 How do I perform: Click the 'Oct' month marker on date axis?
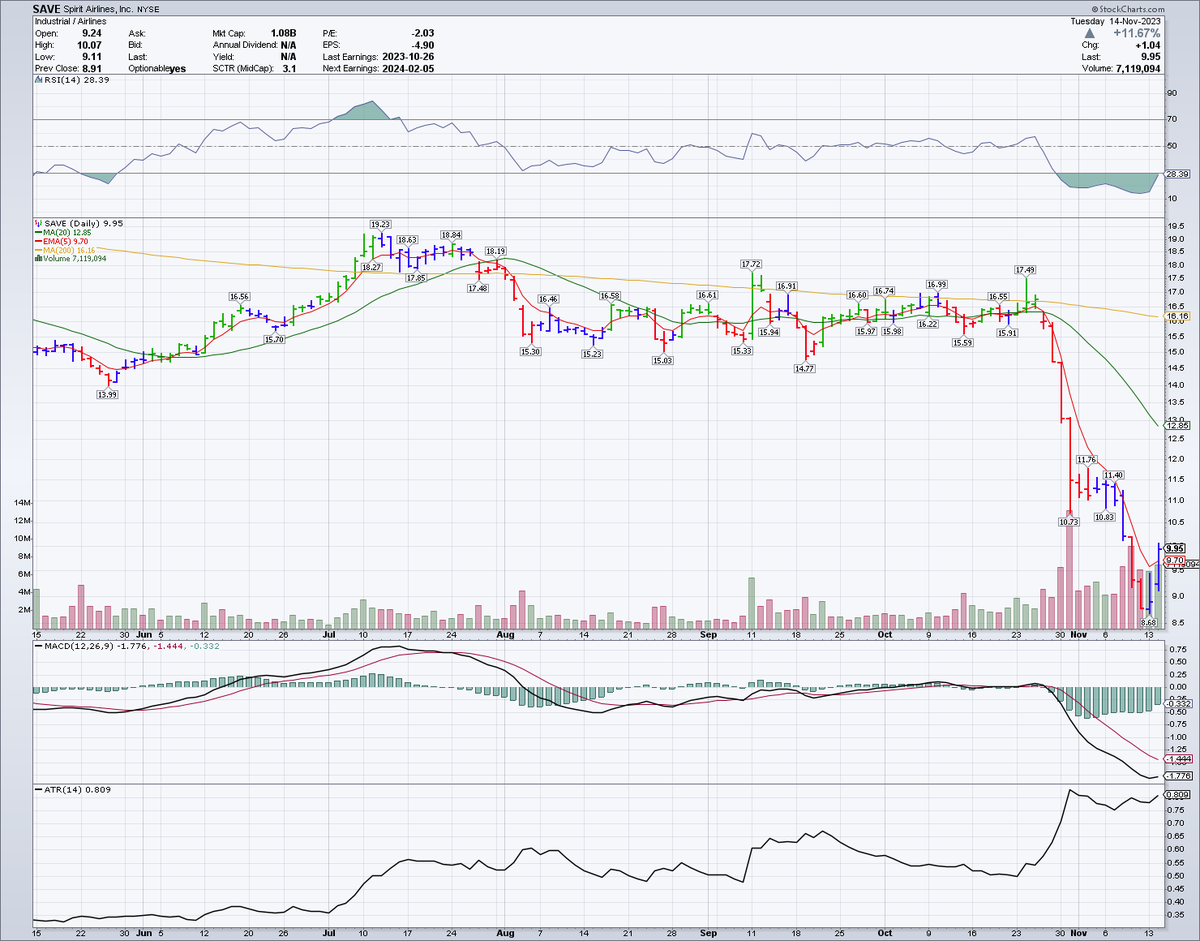884,634
